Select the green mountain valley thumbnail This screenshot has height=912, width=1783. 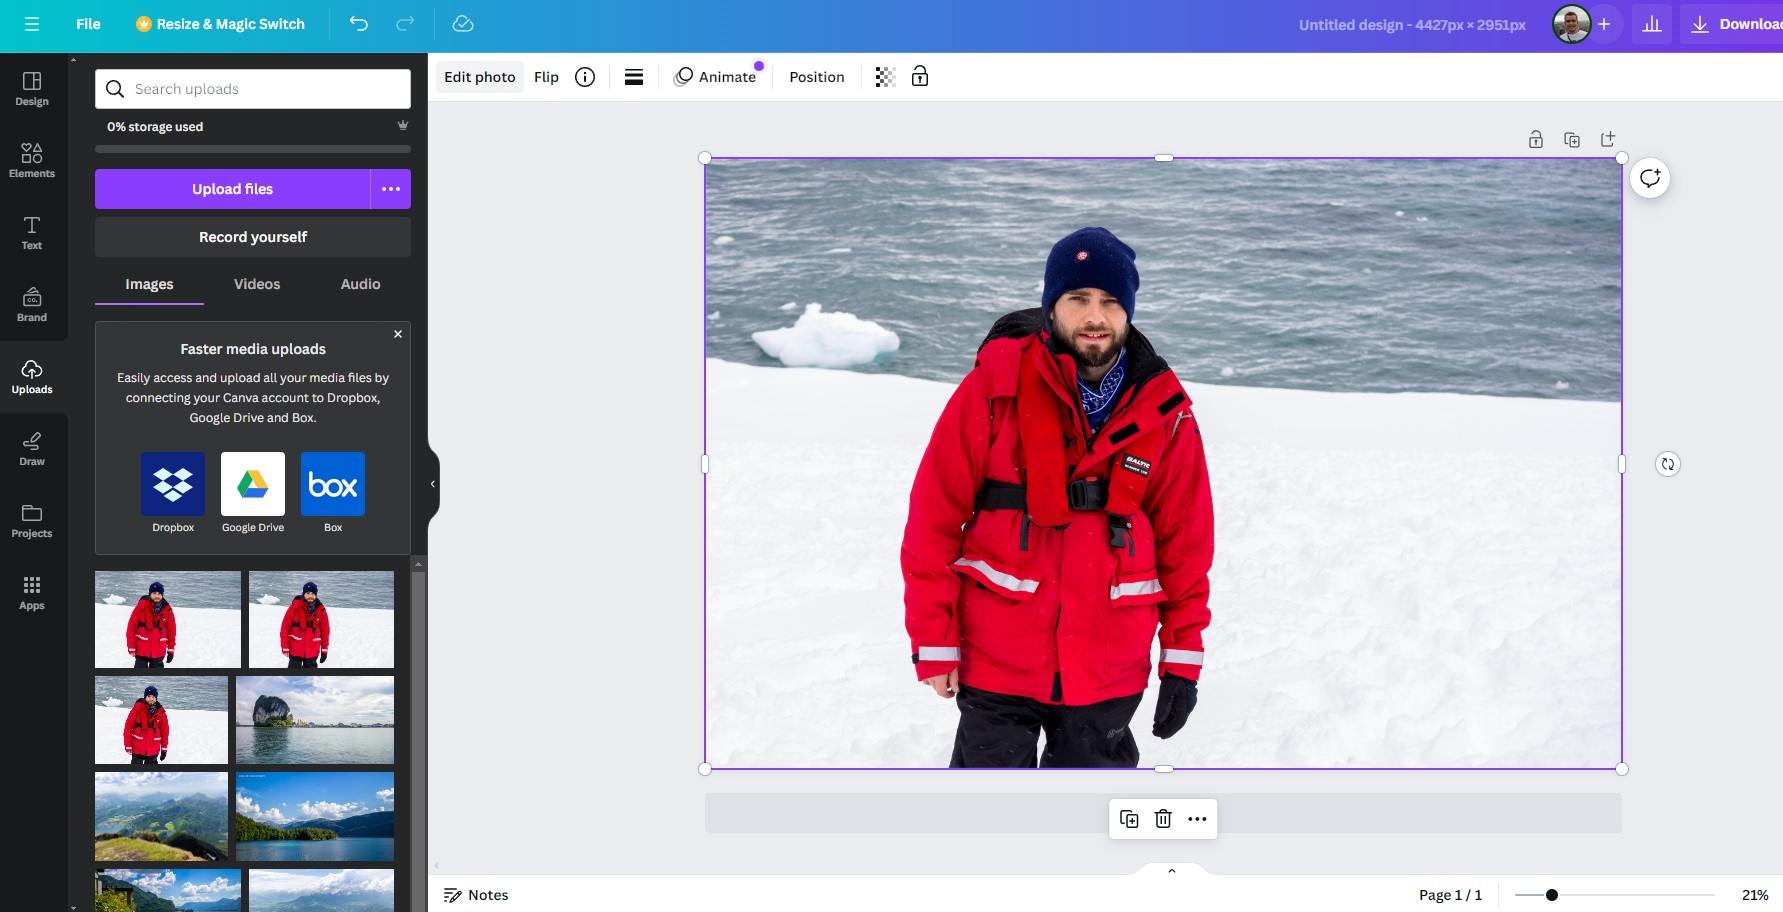(x=161, y=816)
